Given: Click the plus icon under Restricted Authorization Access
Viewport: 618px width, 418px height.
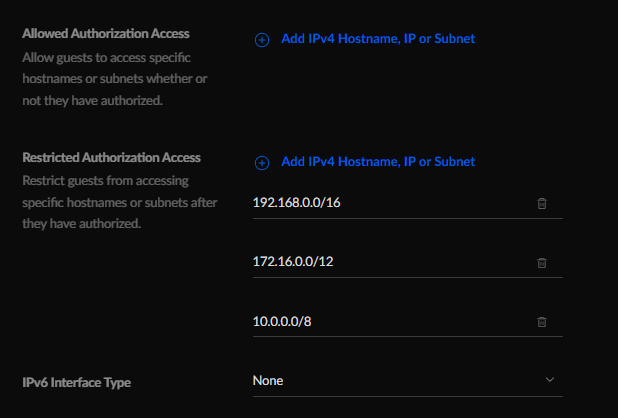Looking at the screenshot, I should [262, 163].
